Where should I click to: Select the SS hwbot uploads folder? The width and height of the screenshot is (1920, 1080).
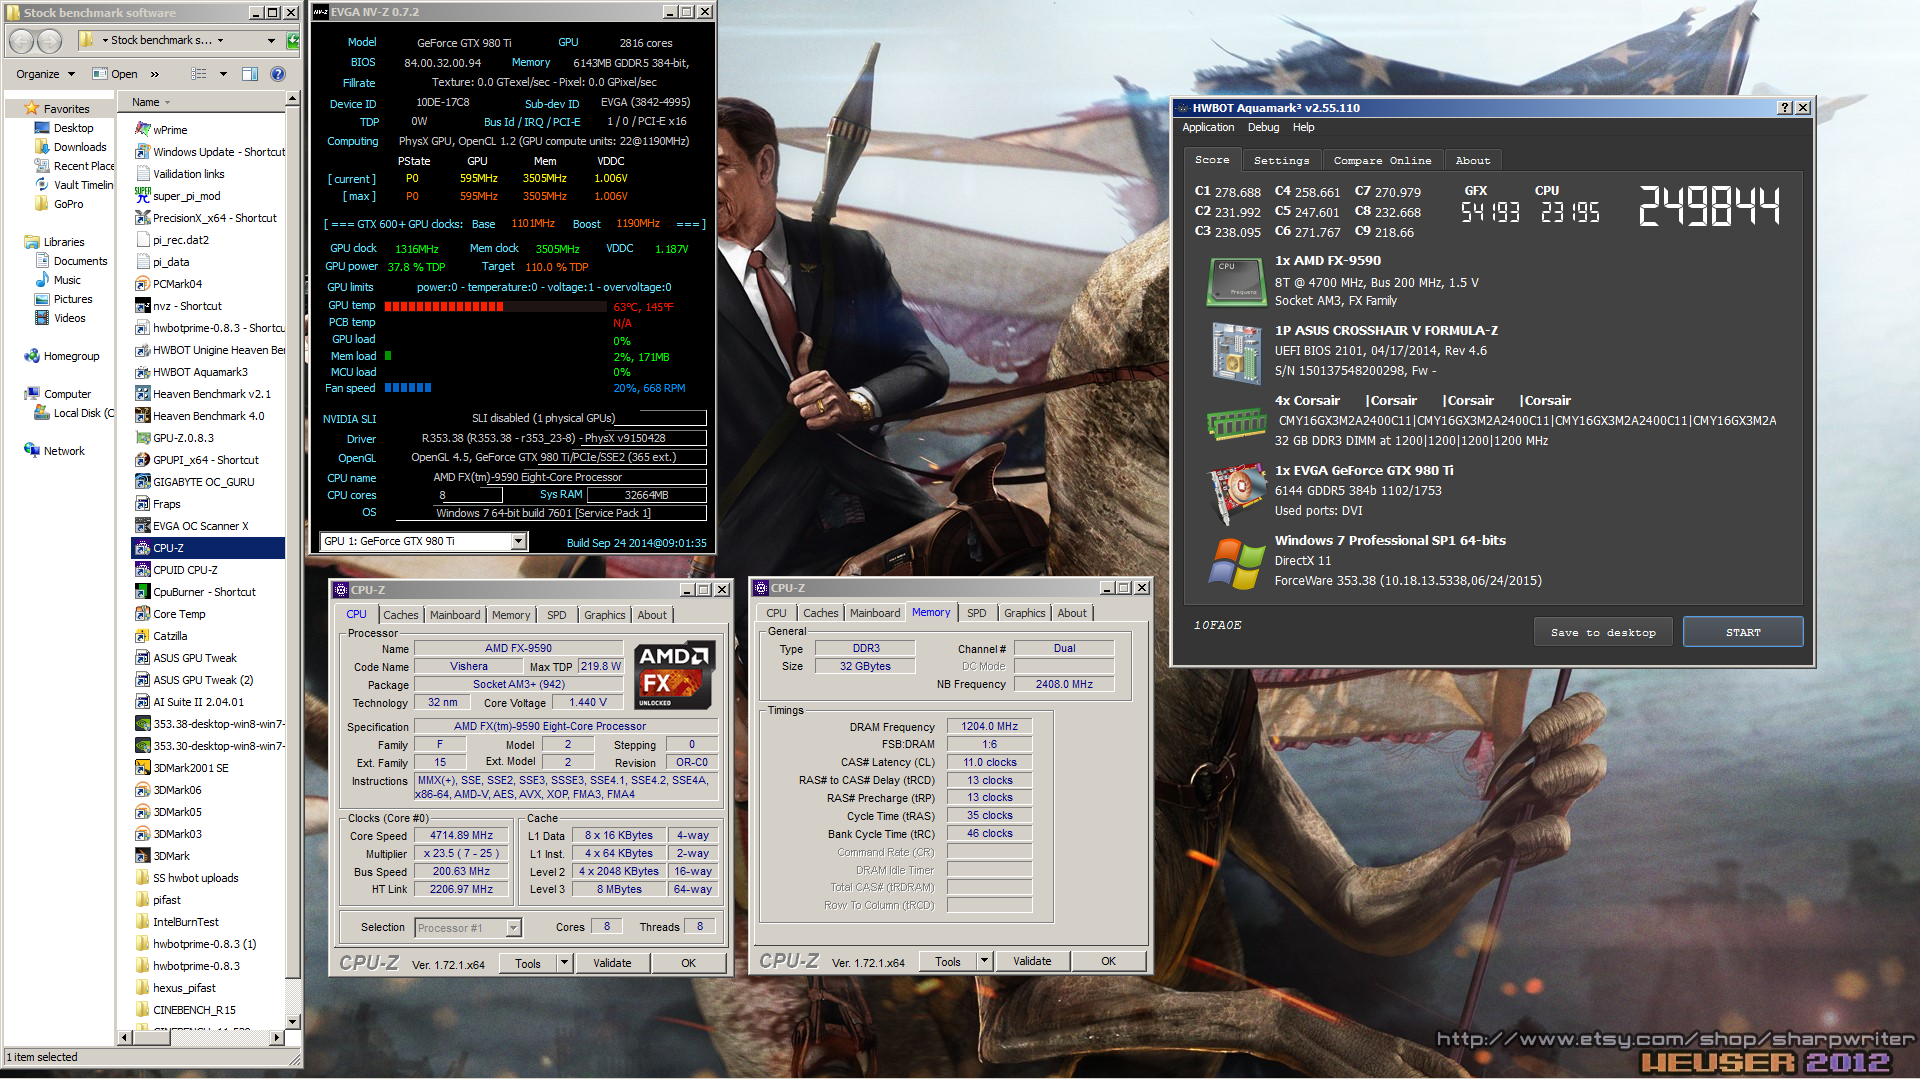coord(187,878)
